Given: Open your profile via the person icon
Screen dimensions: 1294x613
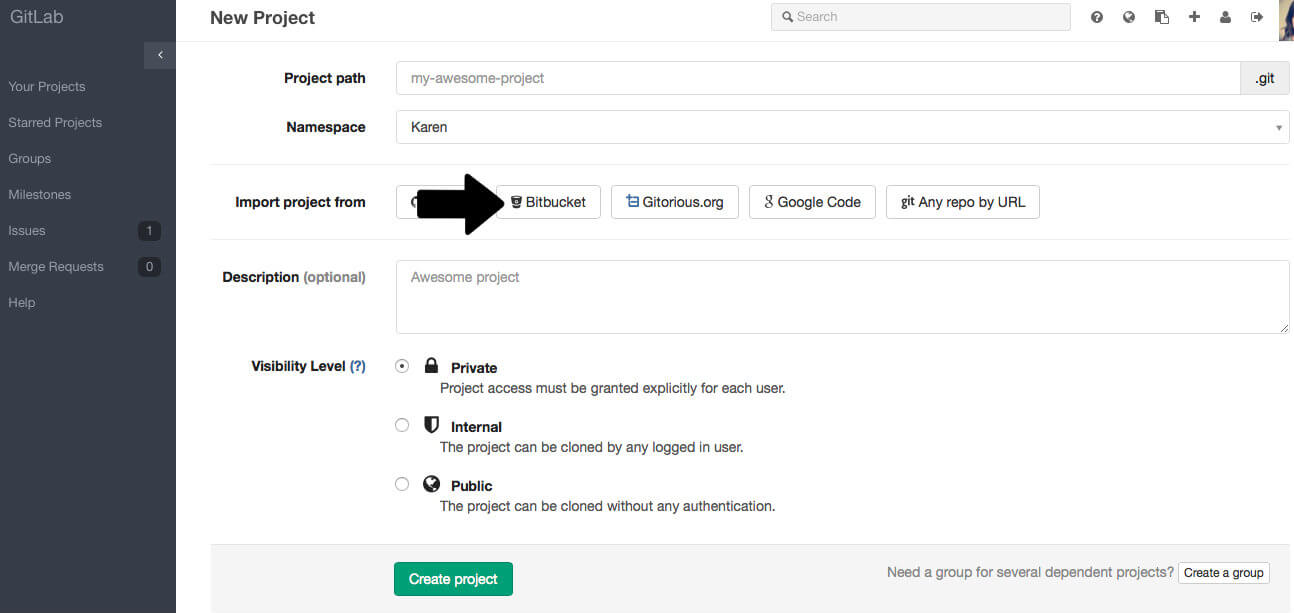Looking at the screenshot, I should 1225,17.
